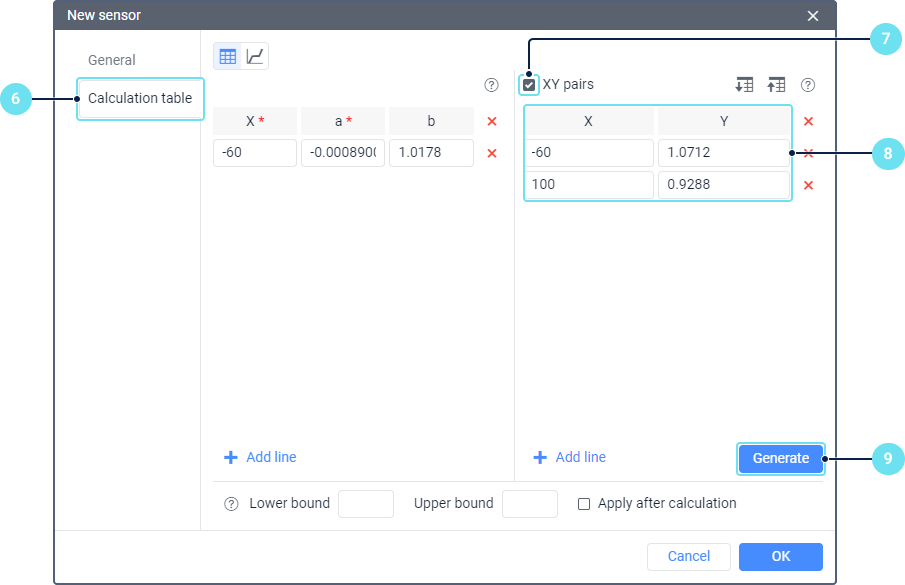
Task: Click help icon above the coefficient table
Action: coord(491,85)
